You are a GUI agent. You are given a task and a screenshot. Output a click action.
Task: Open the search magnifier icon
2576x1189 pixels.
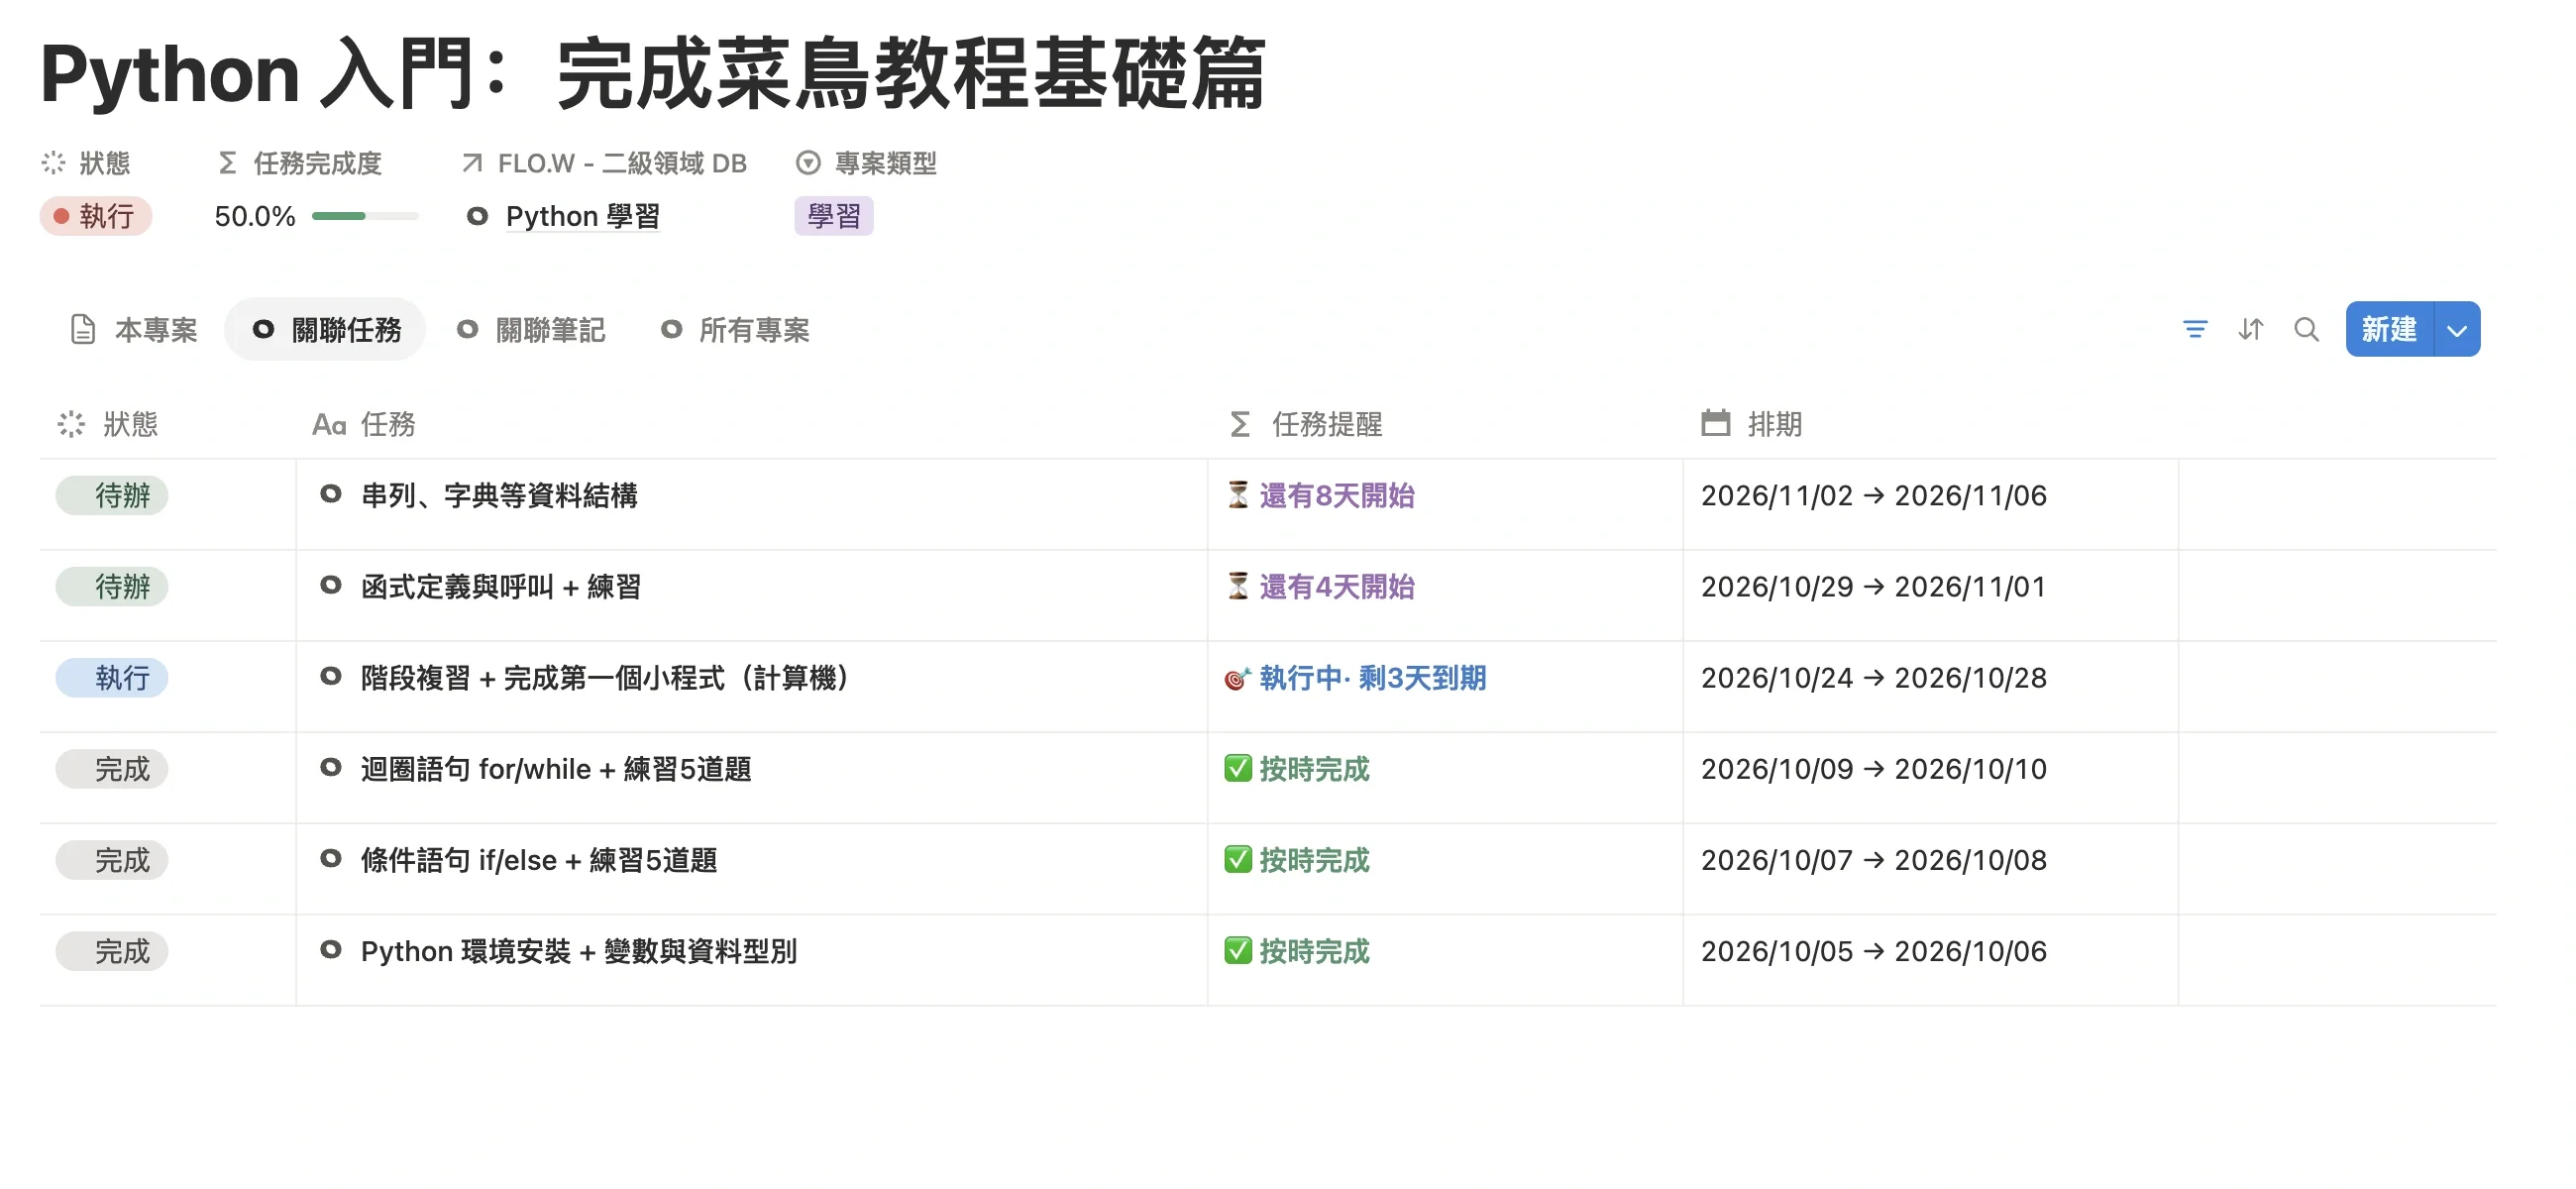(2306, 329)
